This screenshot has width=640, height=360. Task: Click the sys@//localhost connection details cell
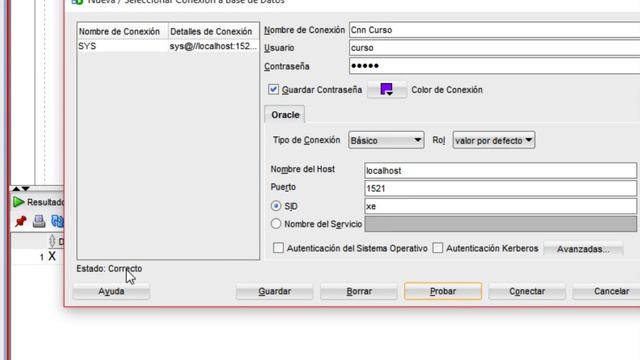click(x=213, y=46)
